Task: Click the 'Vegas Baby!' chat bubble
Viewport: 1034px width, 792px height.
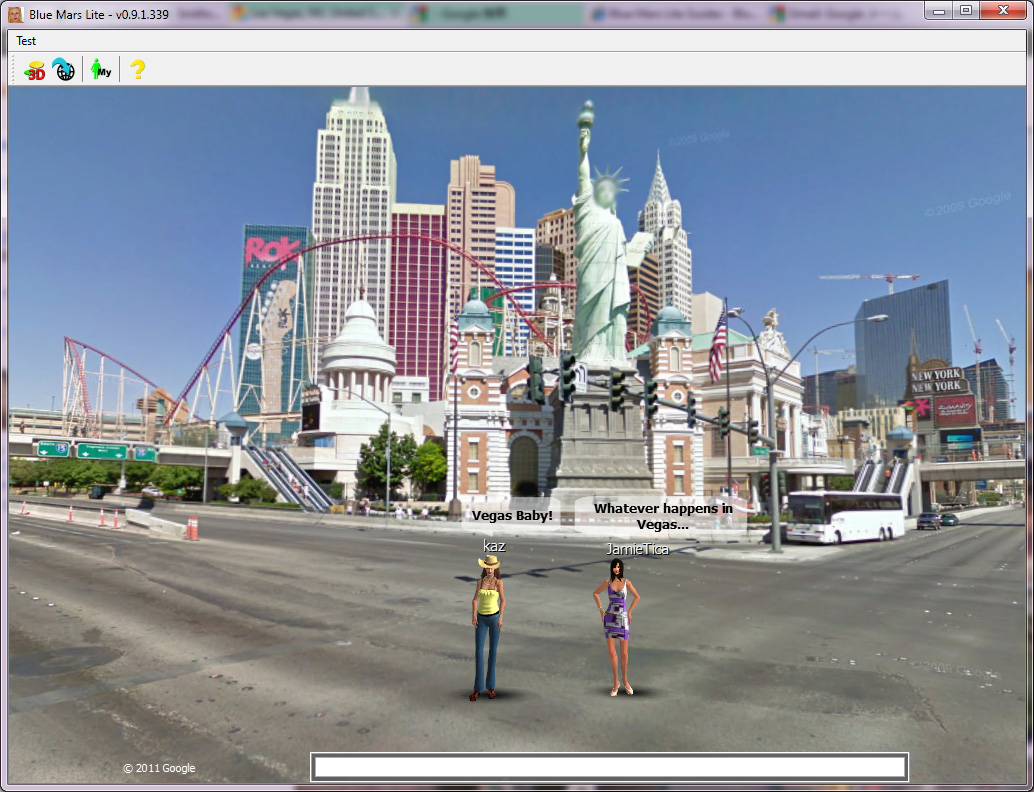Action: 512,516
